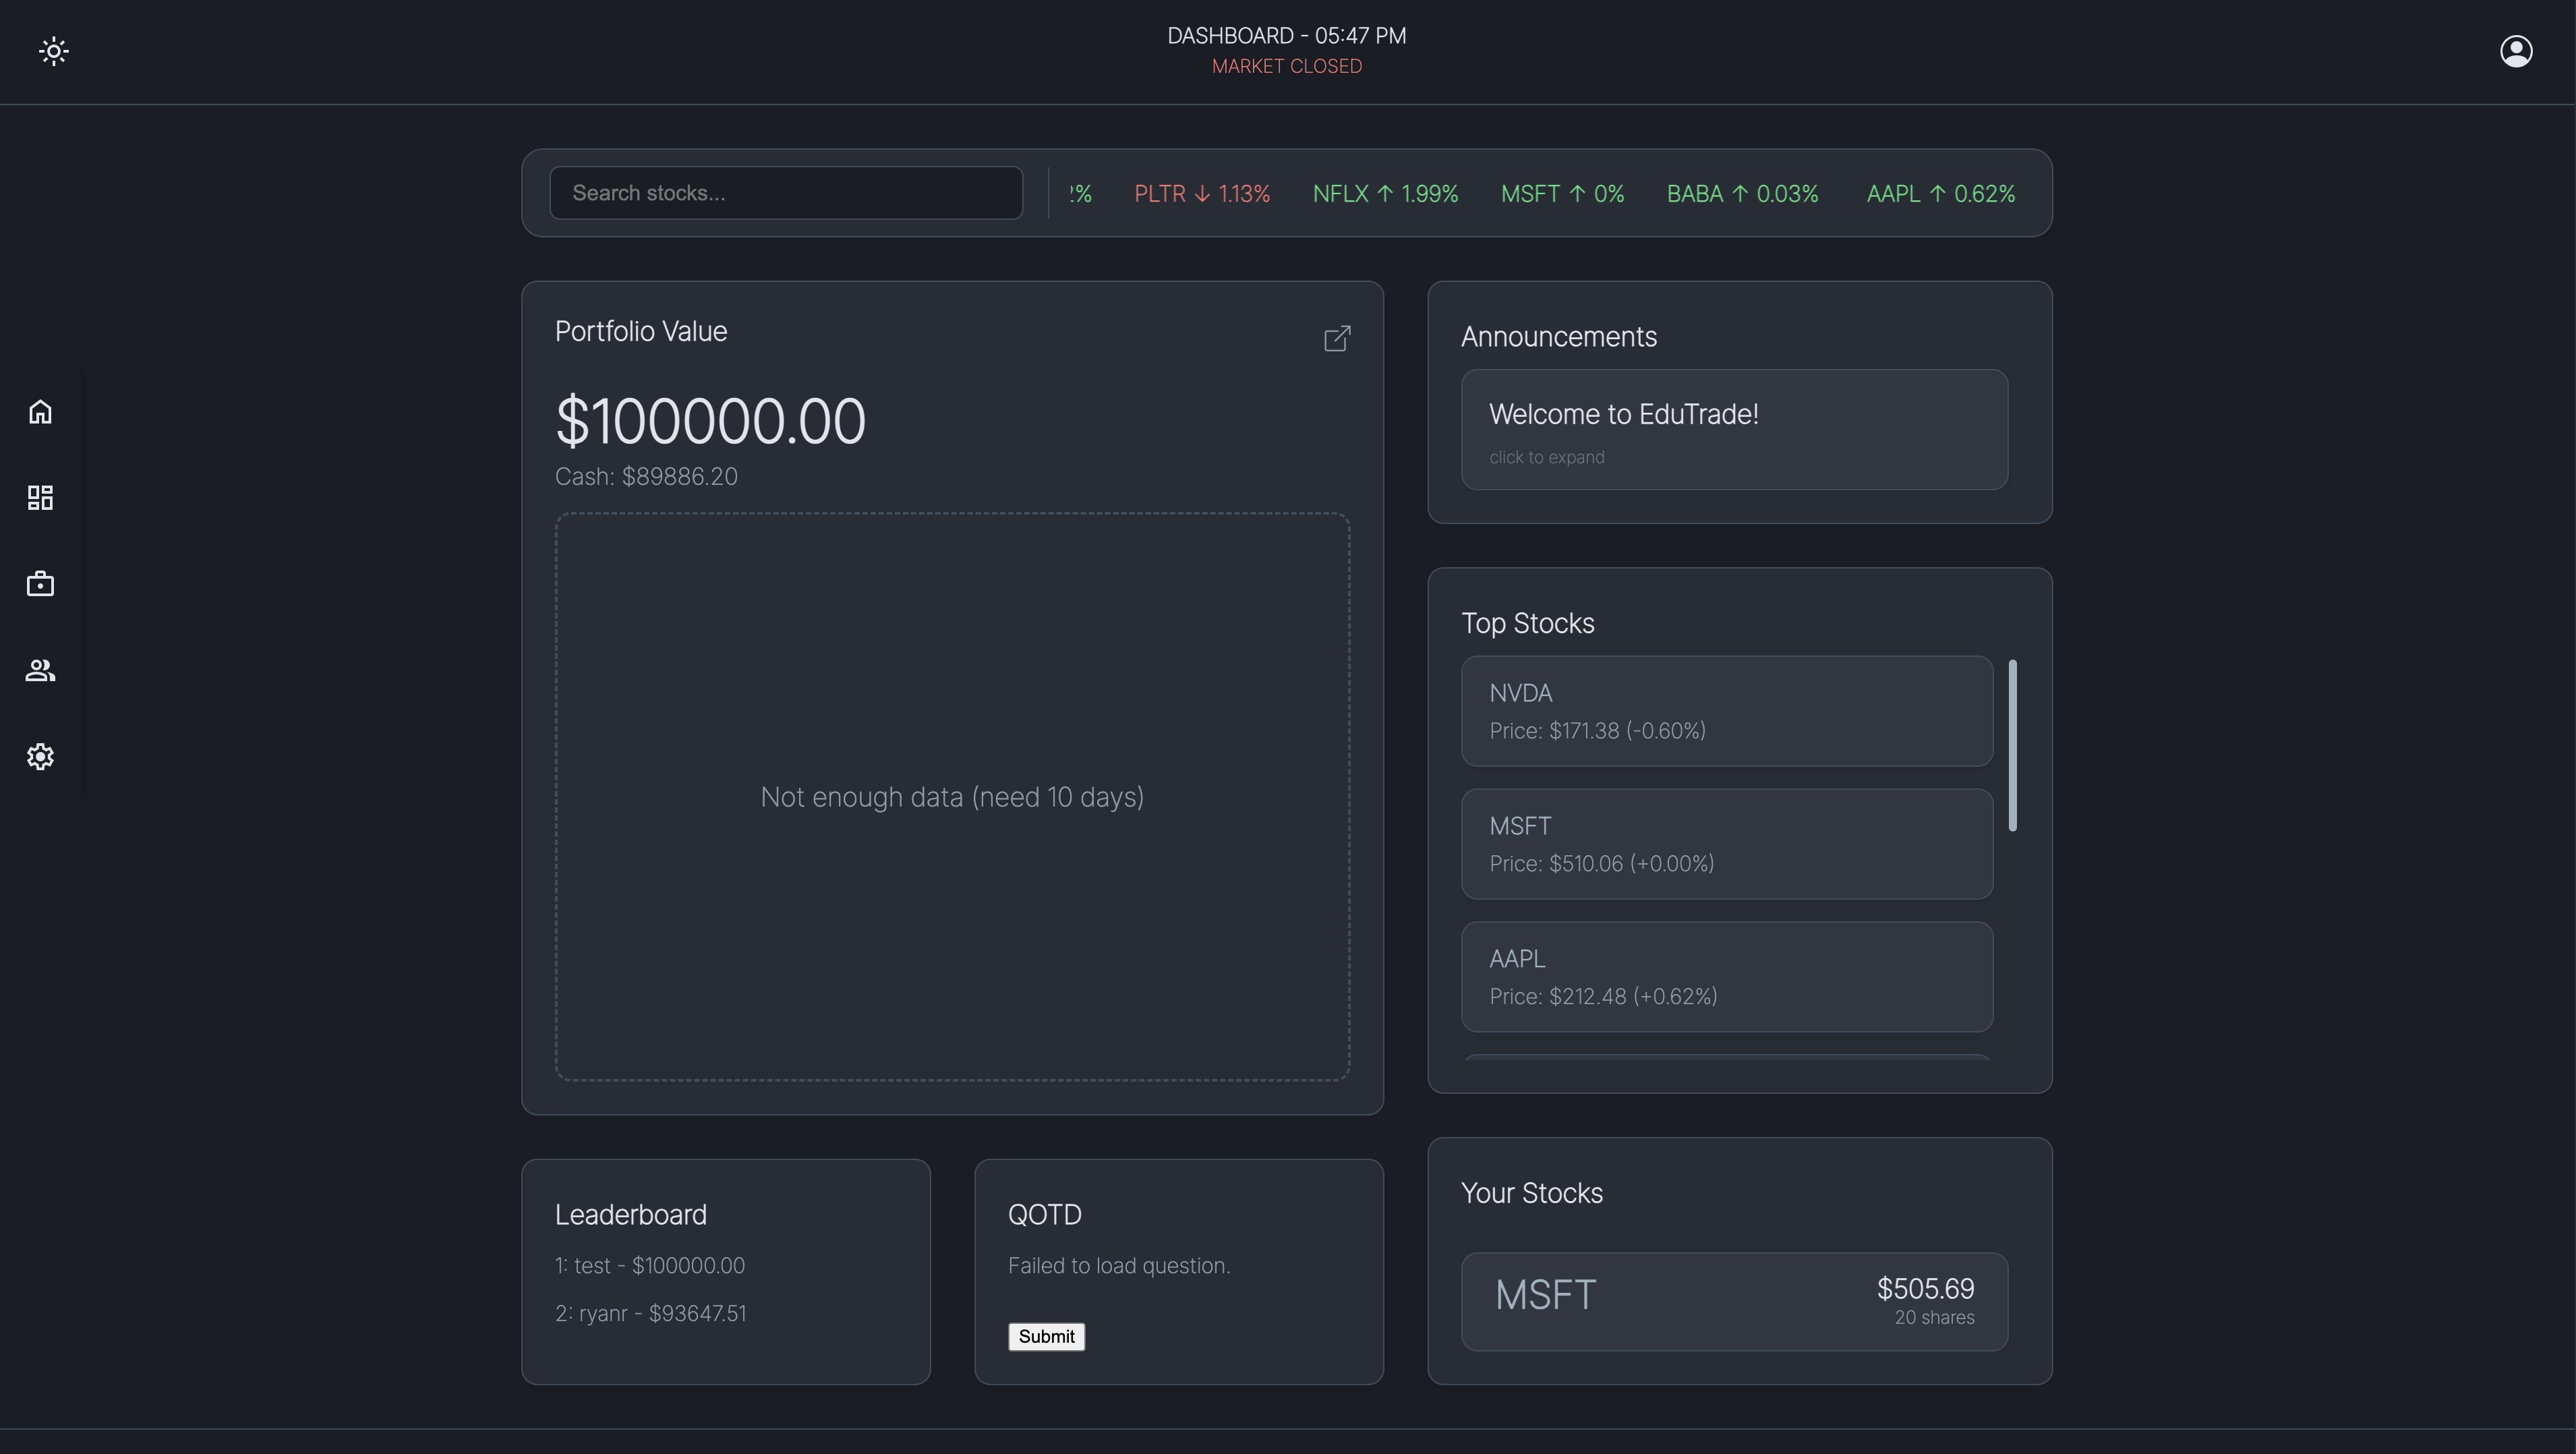Open the user profile icon

tap(2516, 51)
